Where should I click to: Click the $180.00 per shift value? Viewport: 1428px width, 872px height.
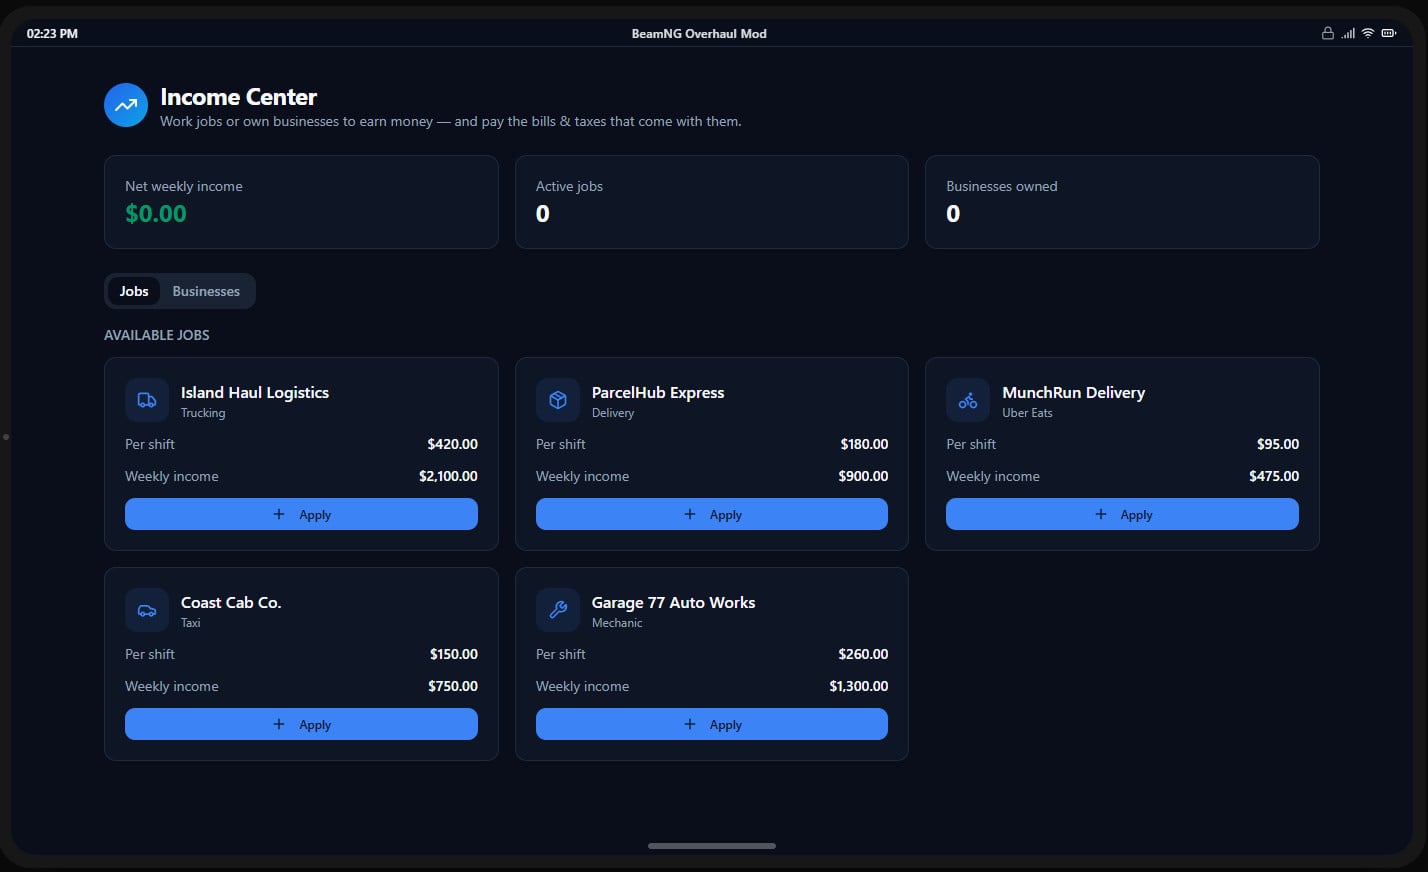pyautogui.click(x=864, y=444)
